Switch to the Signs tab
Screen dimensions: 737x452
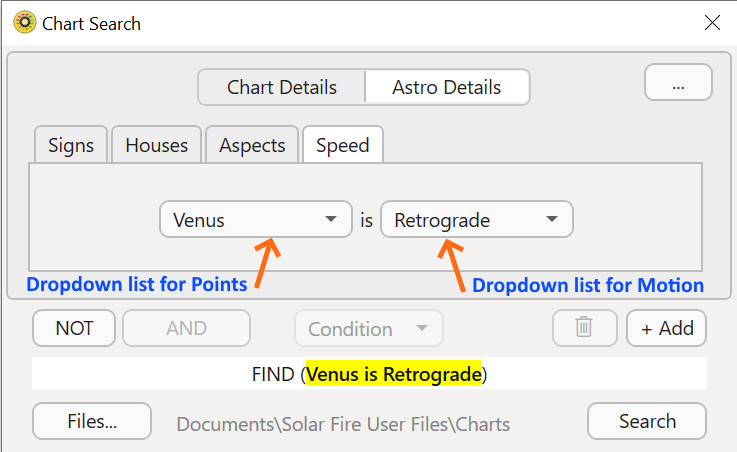(x=71, y=145)
